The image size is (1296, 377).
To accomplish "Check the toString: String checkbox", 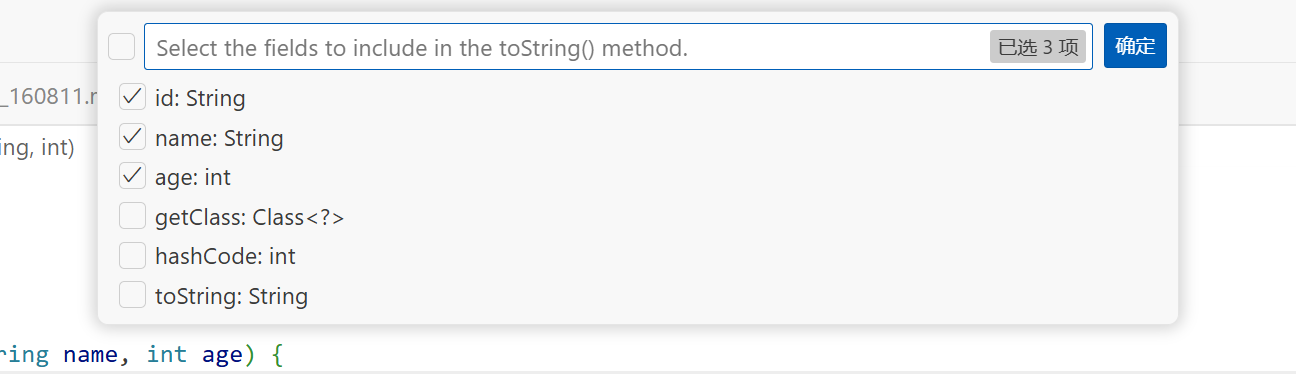I will click(132, 295).
